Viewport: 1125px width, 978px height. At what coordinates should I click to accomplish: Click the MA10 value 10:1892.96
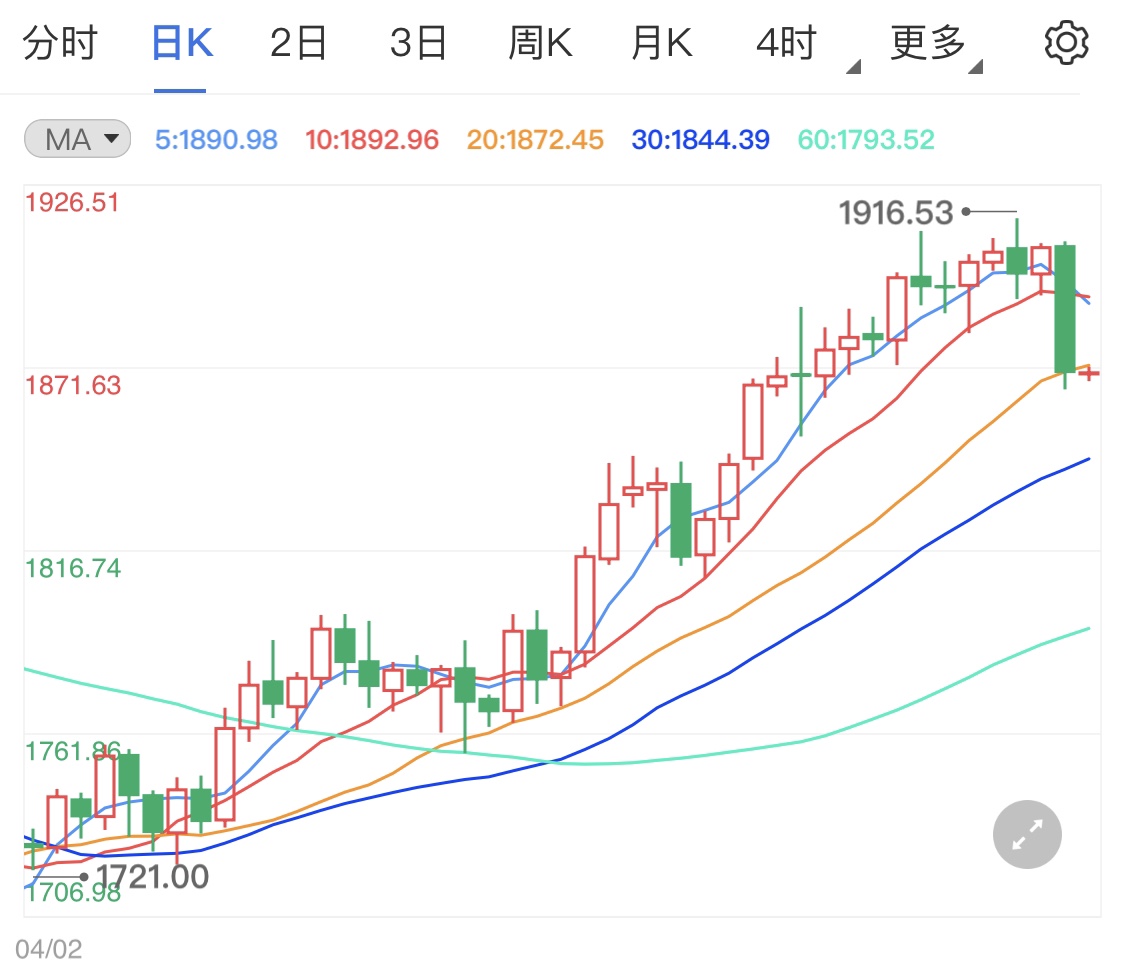(x=372, y=139)
